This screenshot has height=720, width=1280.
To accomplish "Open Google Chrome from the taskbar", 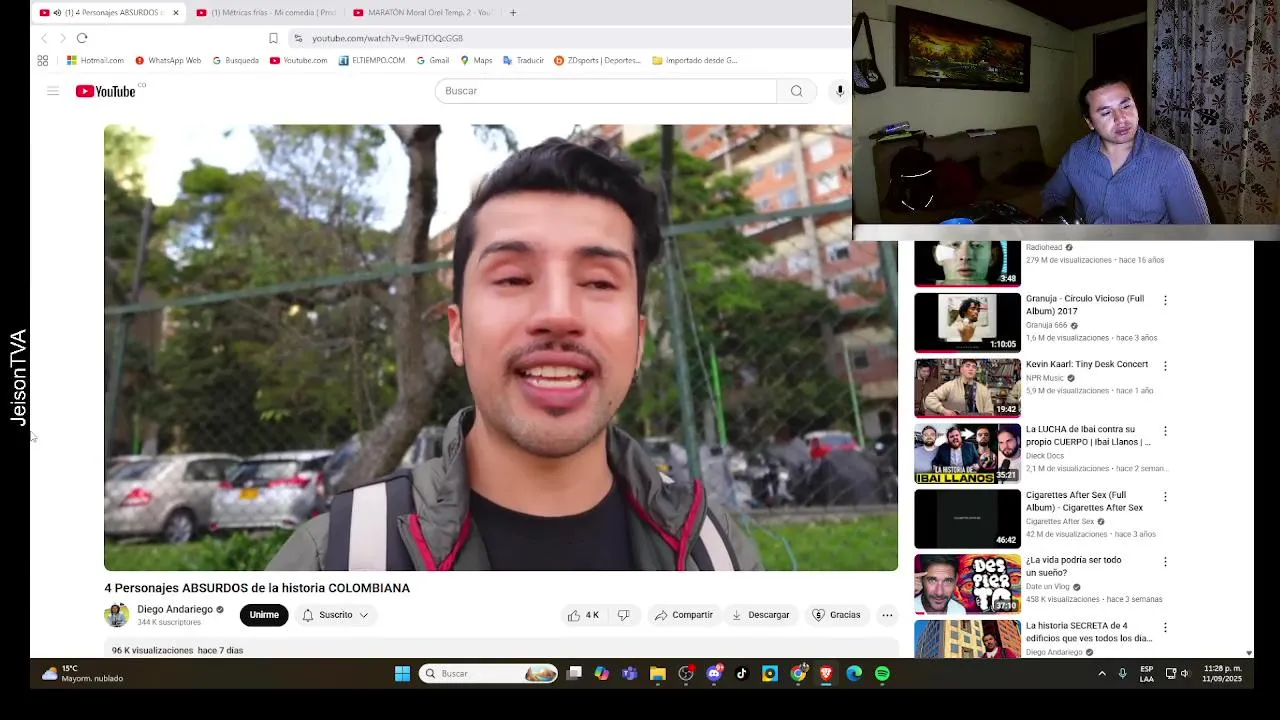I will point(798,674).
